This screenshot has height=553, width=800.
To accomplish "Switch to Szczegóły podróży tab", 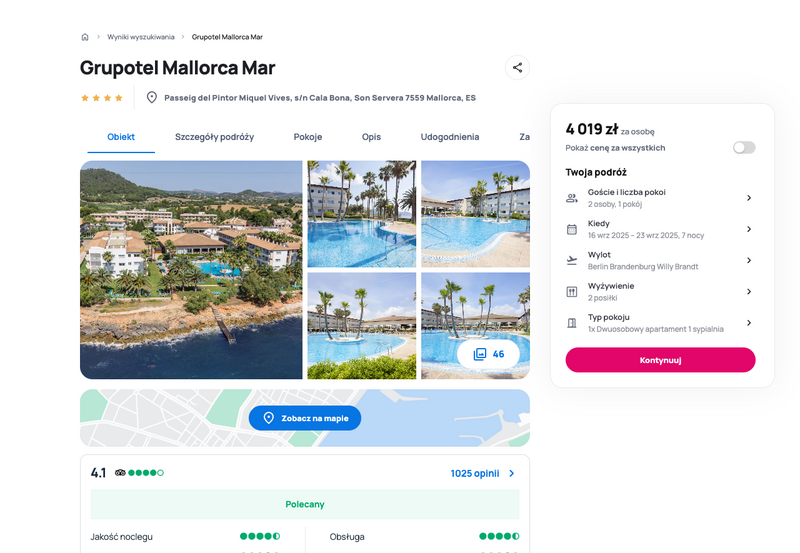I will pyautogui.click(x=214, y=137).
